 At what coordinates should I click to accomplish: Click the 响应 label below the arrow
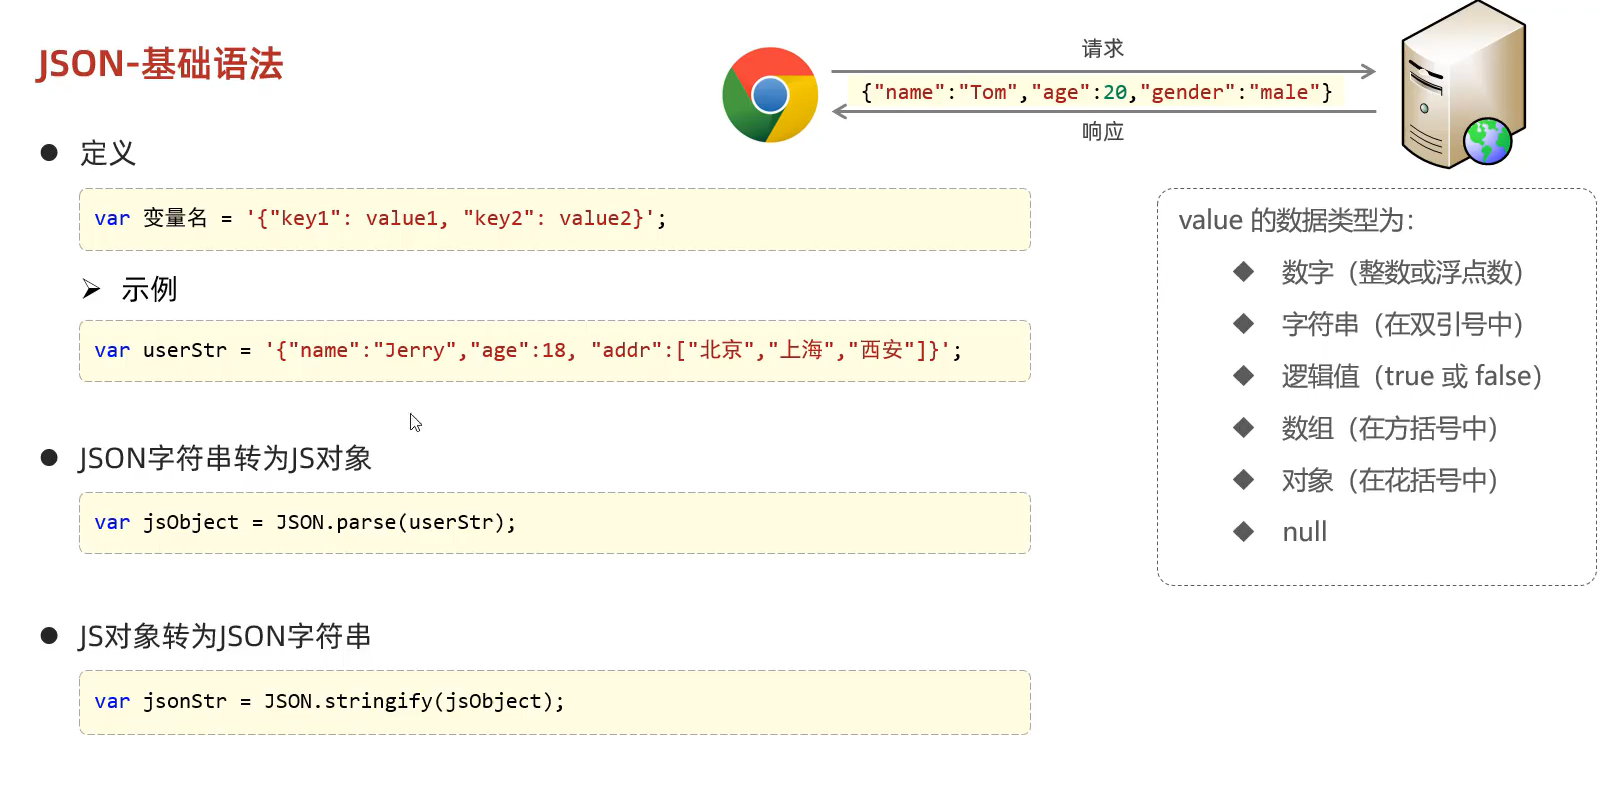coord(1103,131)
